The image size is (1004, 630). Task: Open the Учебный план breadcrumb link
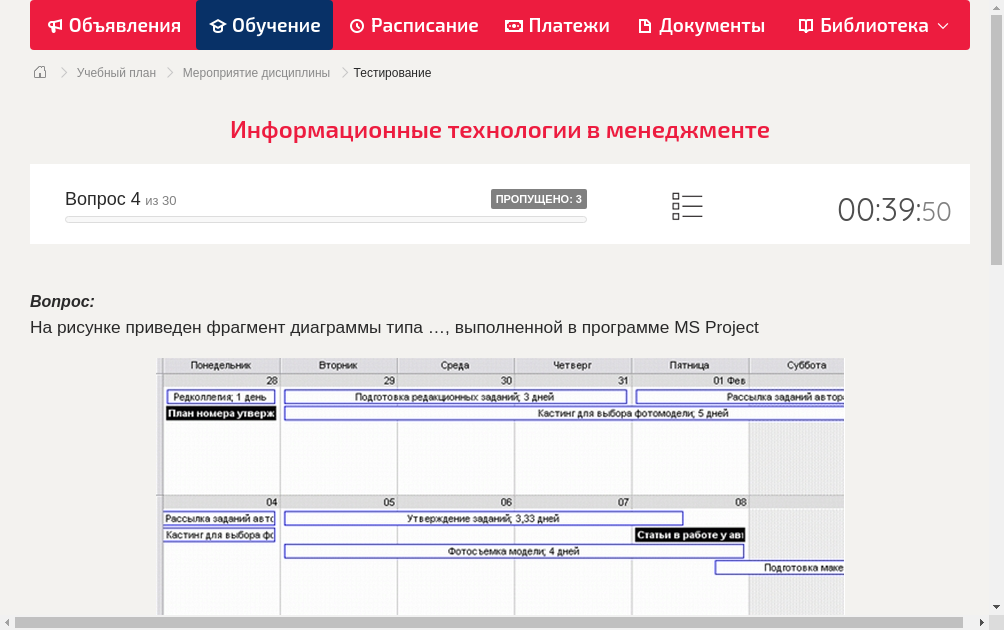tap(117, 72)
